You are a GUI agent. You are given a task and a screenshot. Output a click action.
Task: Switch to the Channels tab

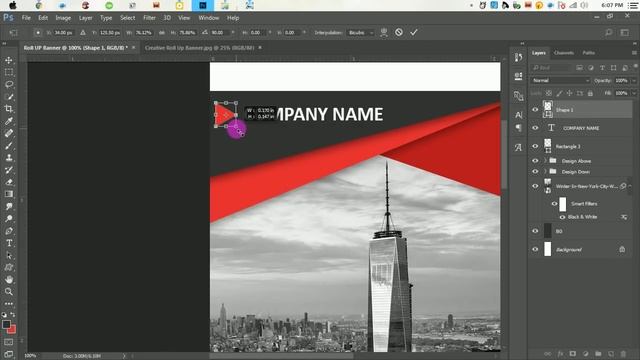point(564,53)
